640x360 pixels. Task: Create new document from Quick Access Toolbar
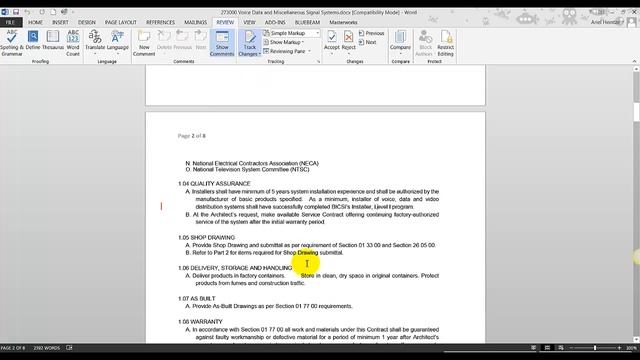coord(53,12)
